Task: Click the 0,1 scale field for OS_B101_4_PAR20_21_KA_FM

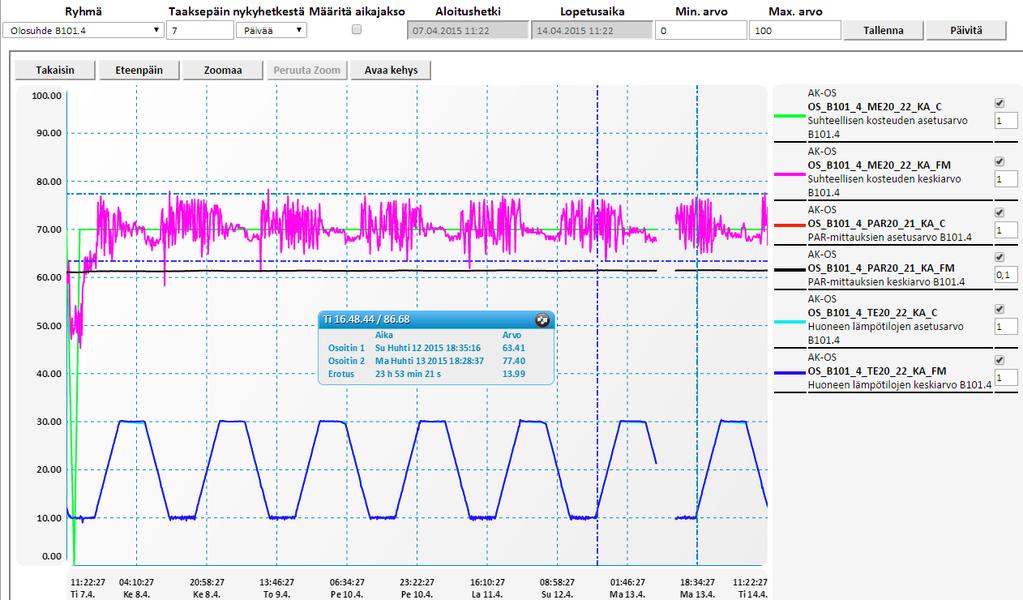Action: [x=1005, y=275]
